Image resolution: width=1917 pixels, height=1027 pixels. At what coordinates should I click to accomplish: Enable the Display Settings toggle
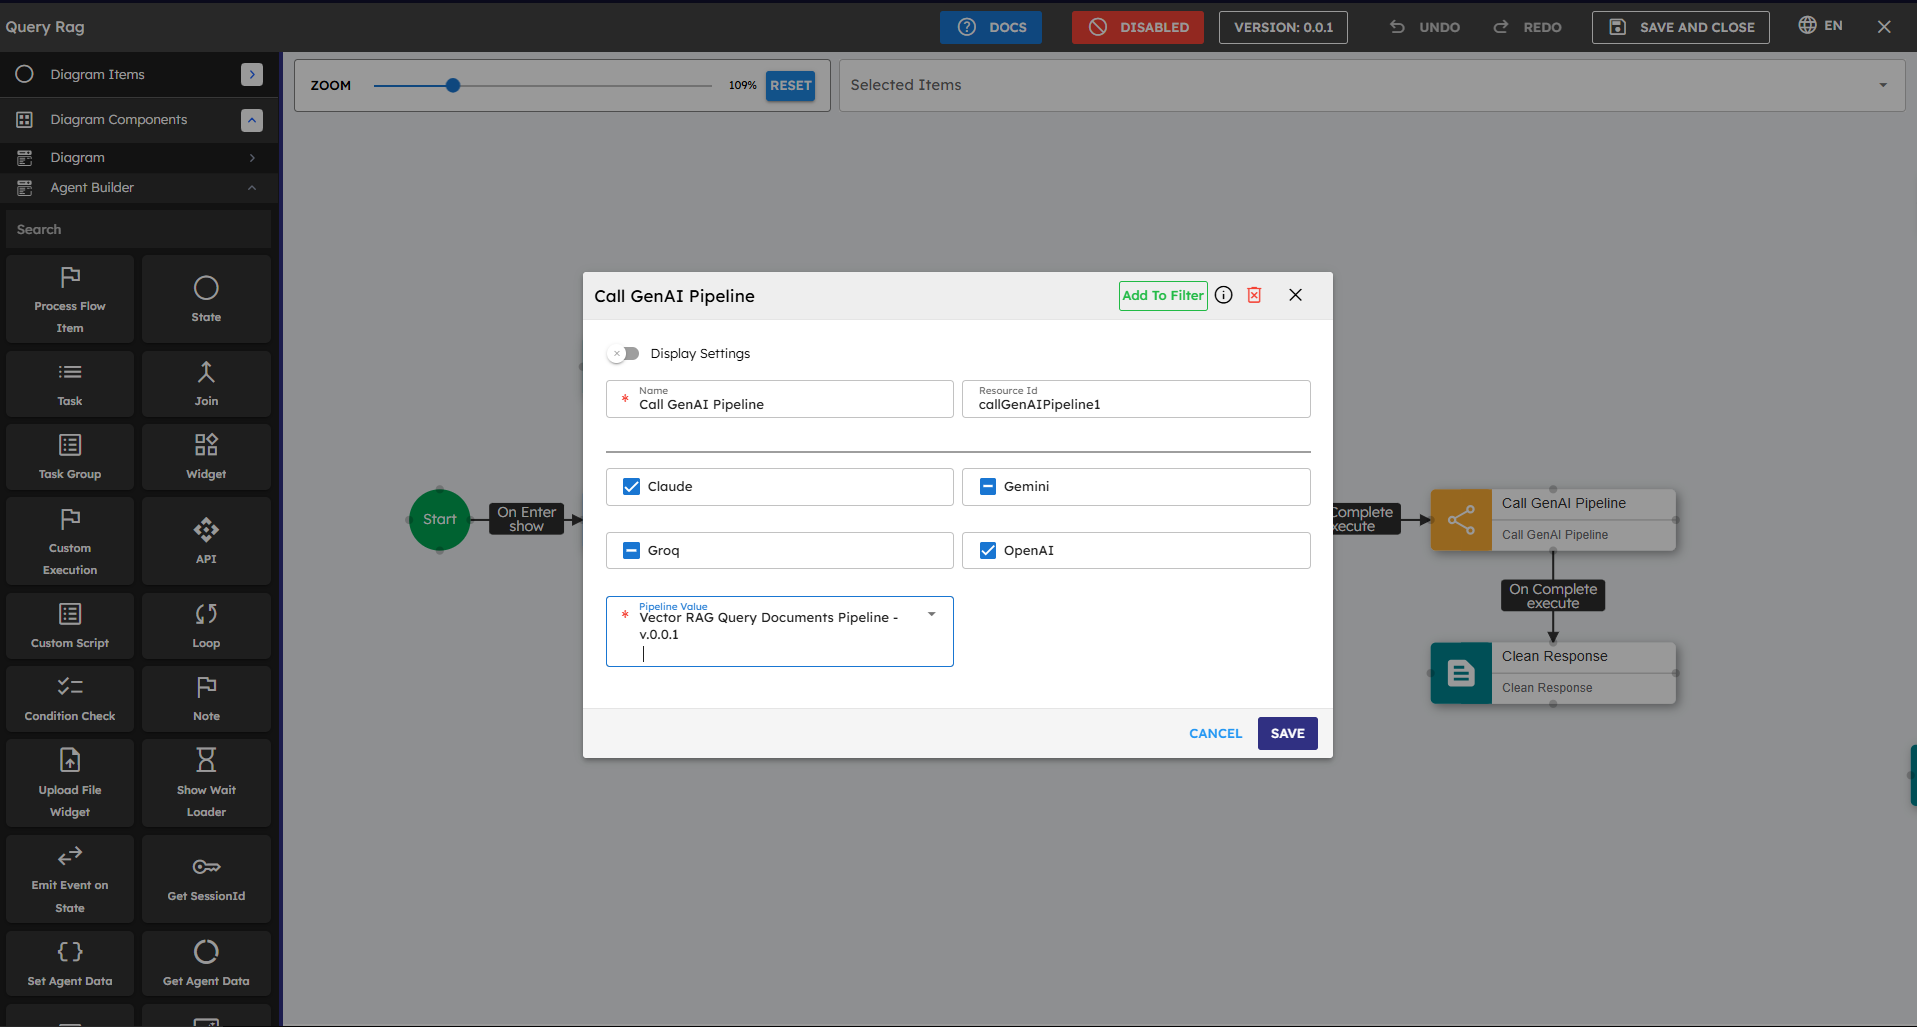[x=624, y=354]
